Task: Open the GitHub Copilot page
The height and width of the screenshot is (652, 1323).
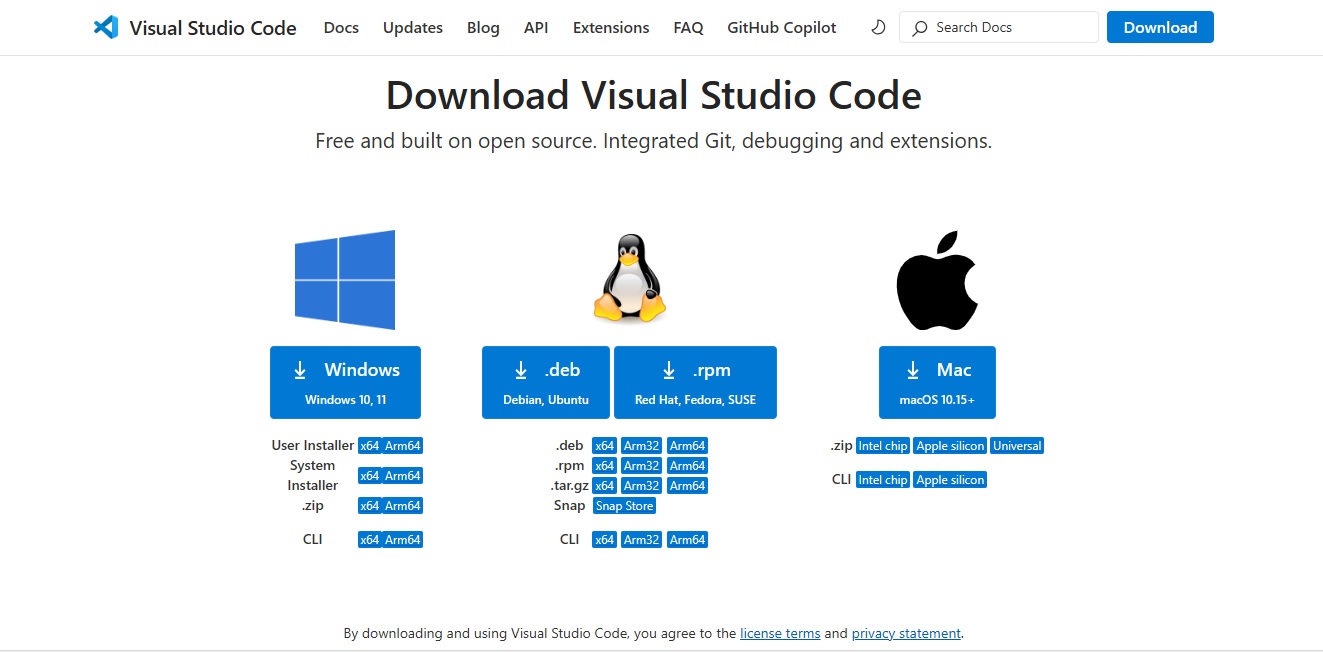Action: pos(781,27)
